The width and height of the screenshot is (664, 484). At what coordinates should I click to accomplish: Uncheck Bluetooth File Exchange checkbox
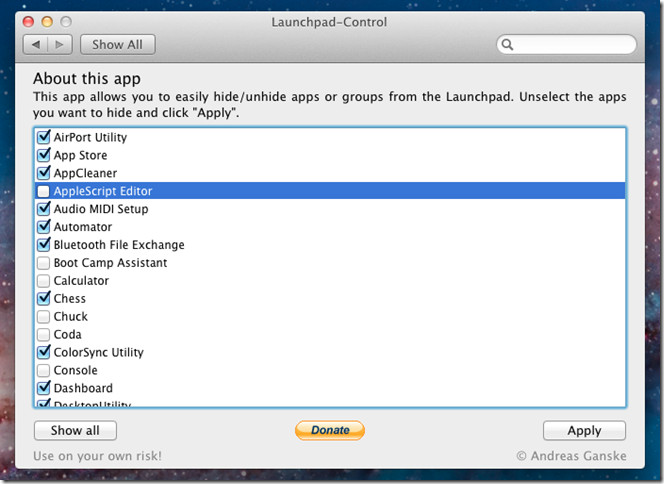click(x=44, y=245)
